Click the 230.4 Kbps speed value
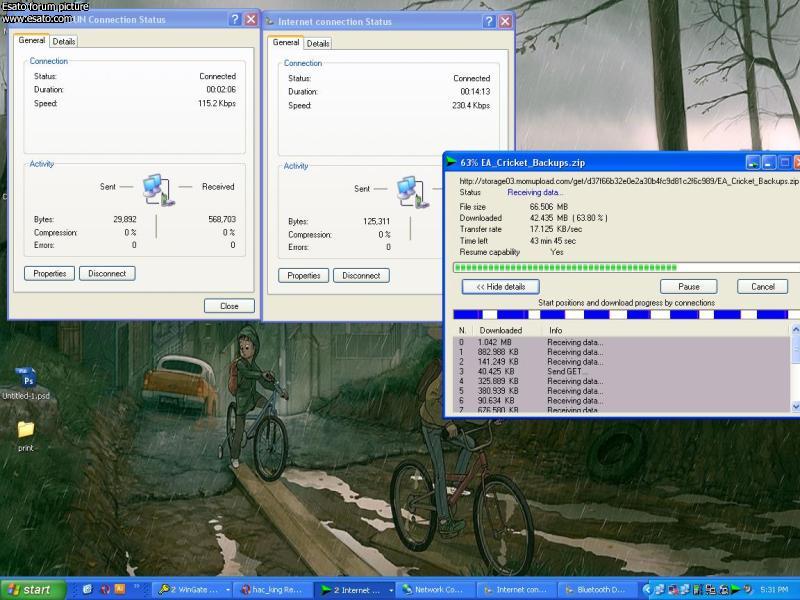The width and height of the screenshot is (800, 600). pos(471,105)
